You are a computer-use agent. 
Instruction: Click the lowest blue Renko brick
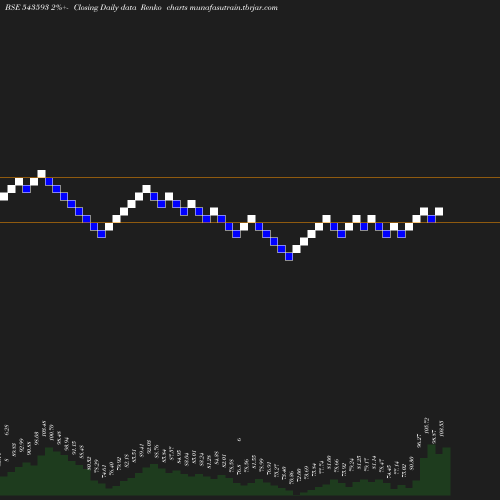[289, 256]
